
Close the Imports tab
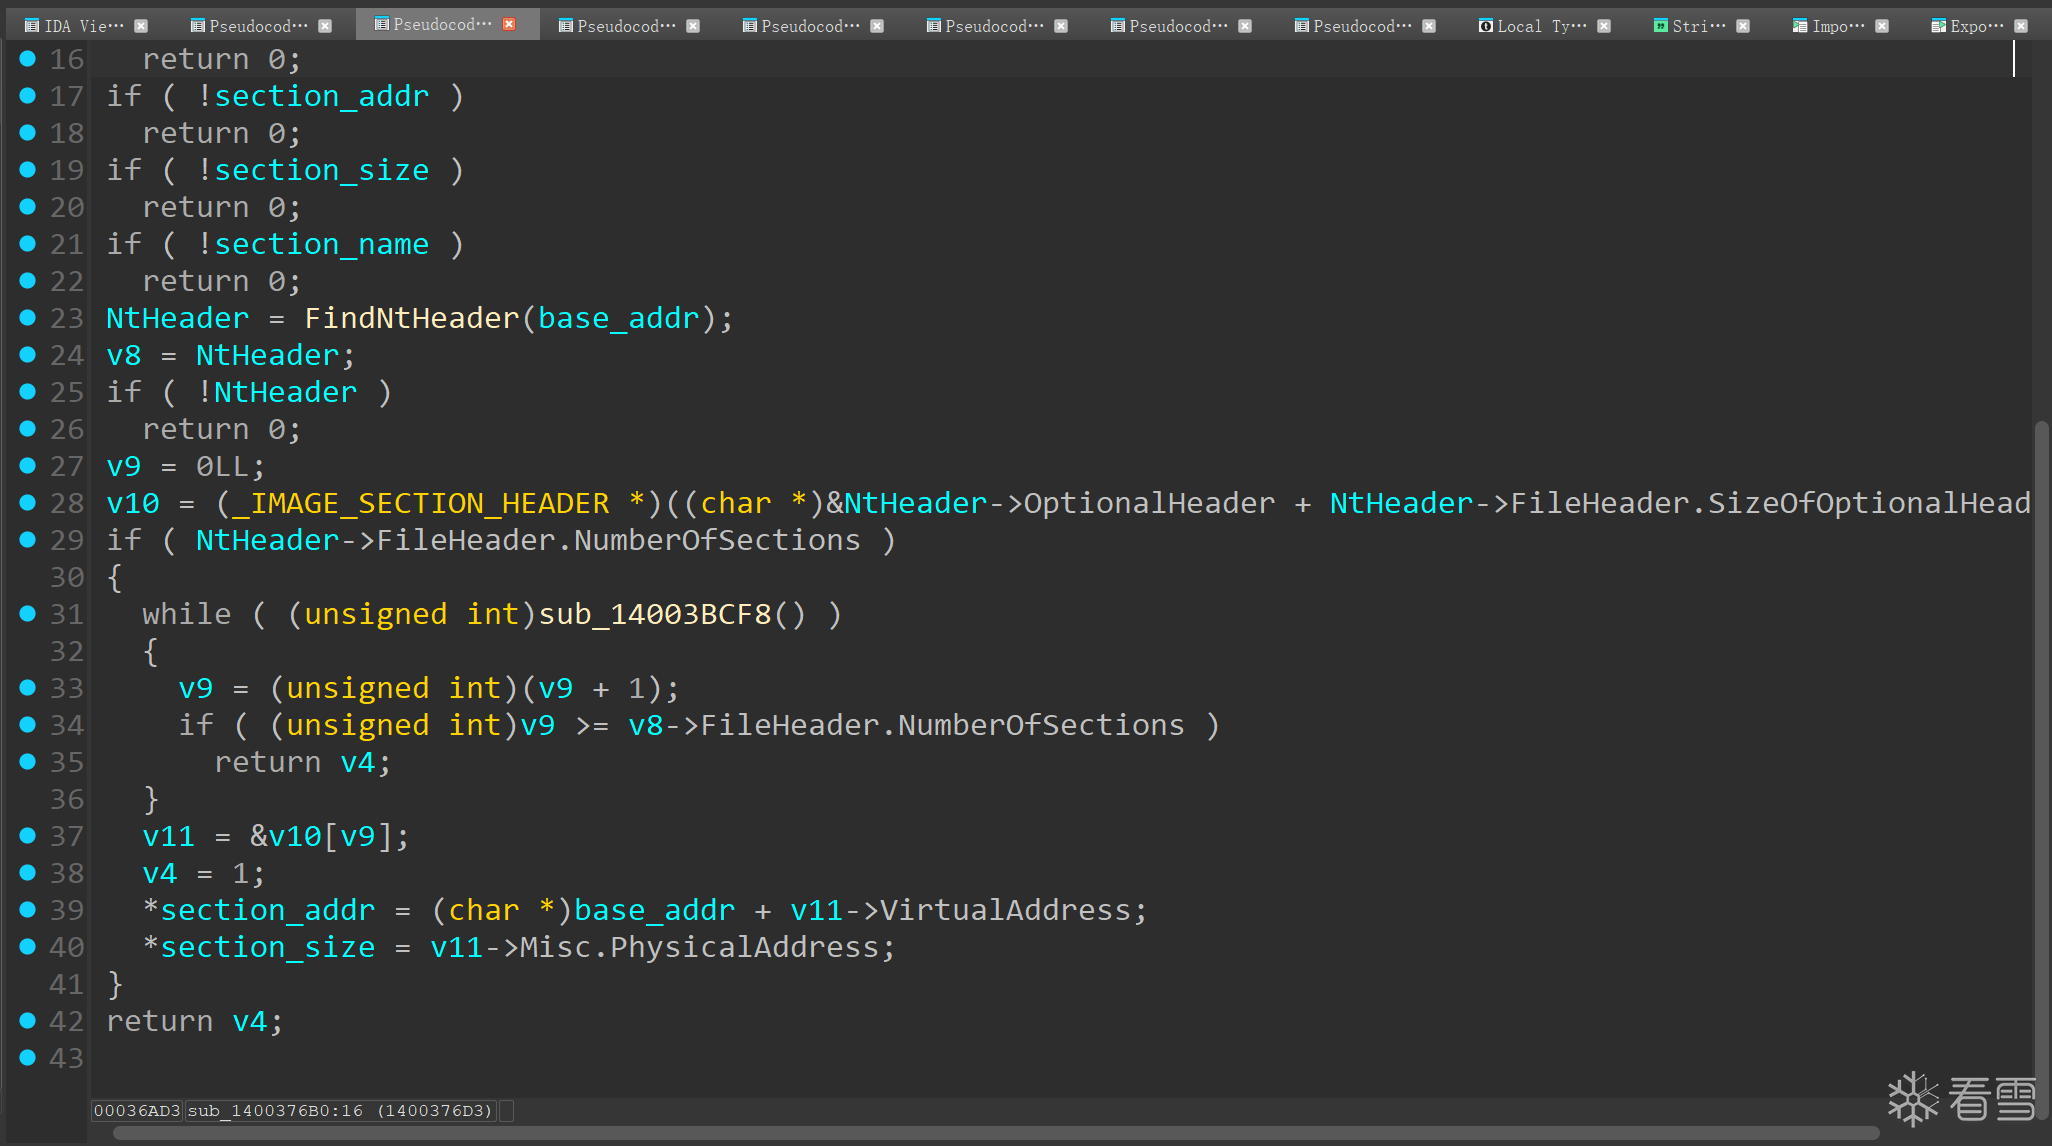(x=1882, y=26)
